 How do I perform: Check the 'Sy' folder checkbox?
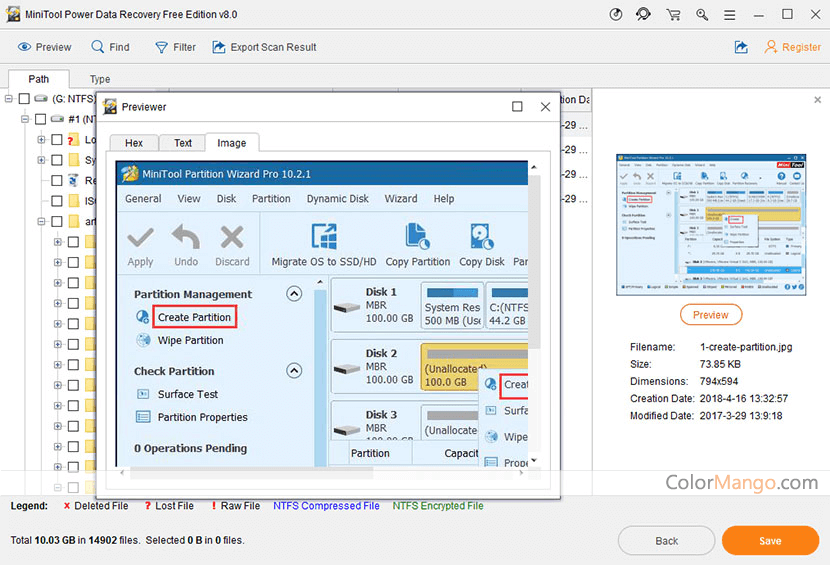click(57, 160)
